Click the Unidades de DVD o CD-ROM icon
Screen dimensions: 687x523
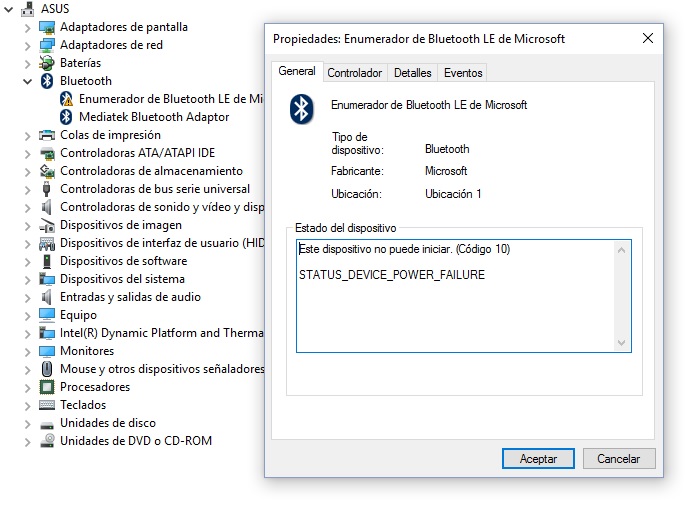(x=46, y=441)
